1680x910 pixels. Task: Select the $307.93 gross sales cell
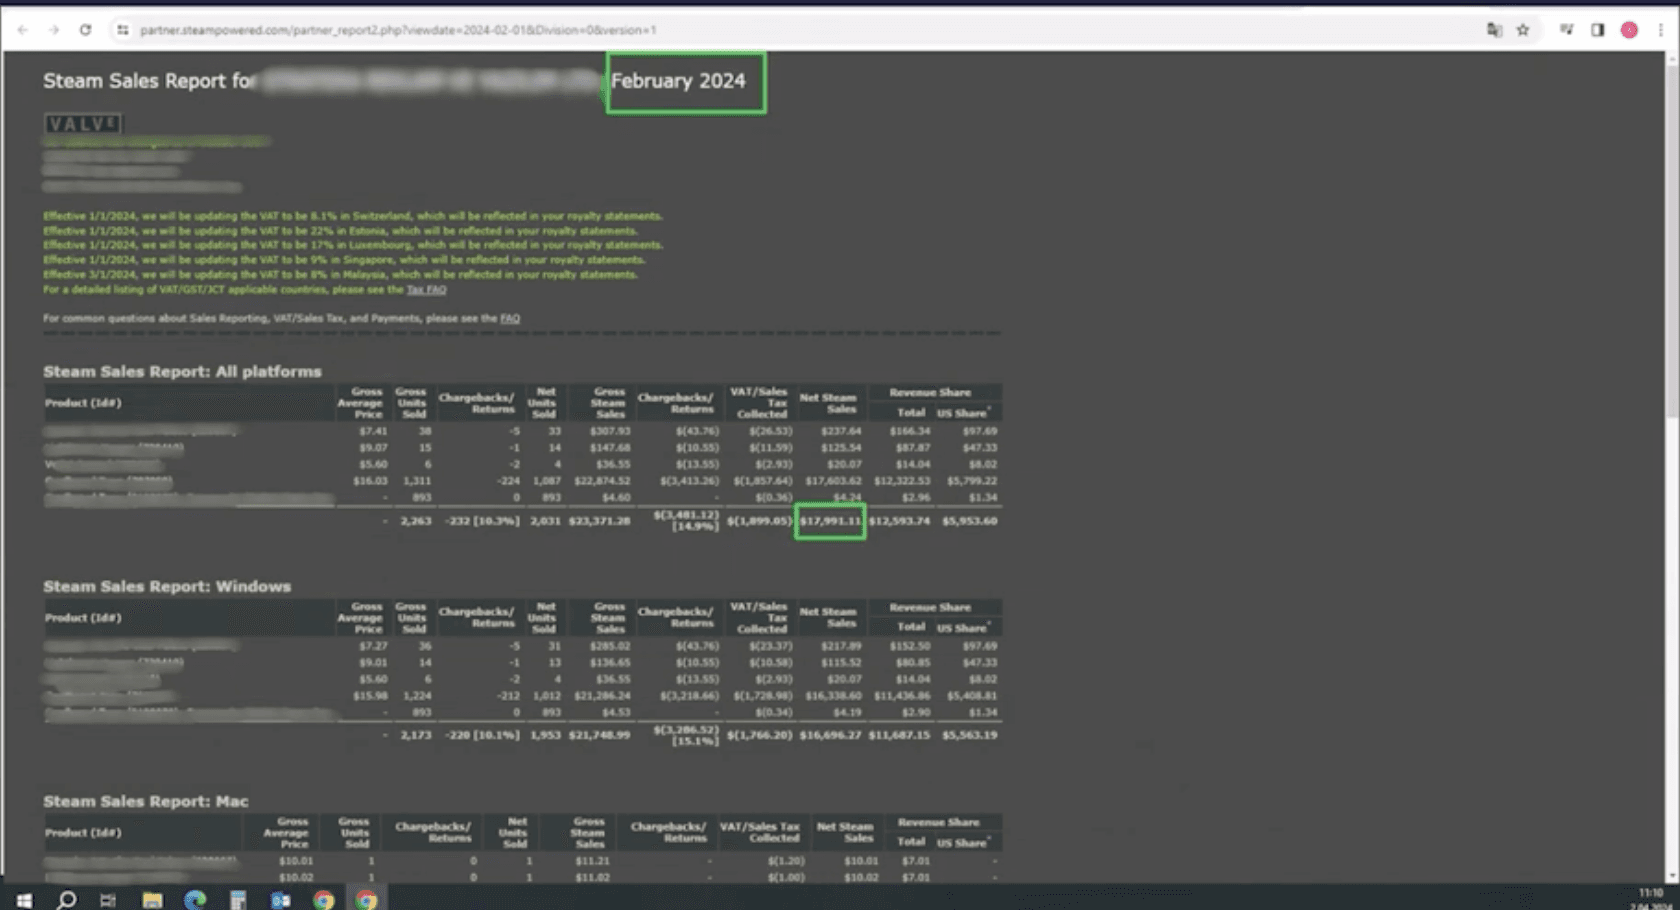(x=610, y=431)
